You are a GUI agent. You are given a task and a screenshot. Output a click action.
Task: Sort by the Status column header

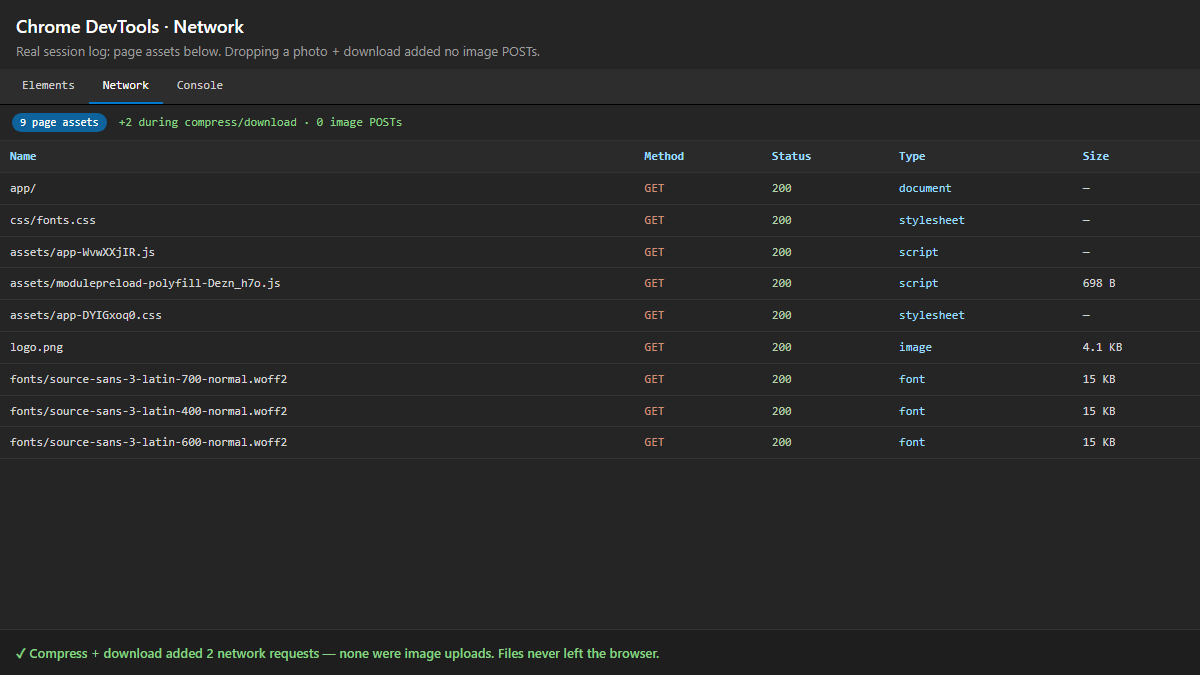pos(791,156)
